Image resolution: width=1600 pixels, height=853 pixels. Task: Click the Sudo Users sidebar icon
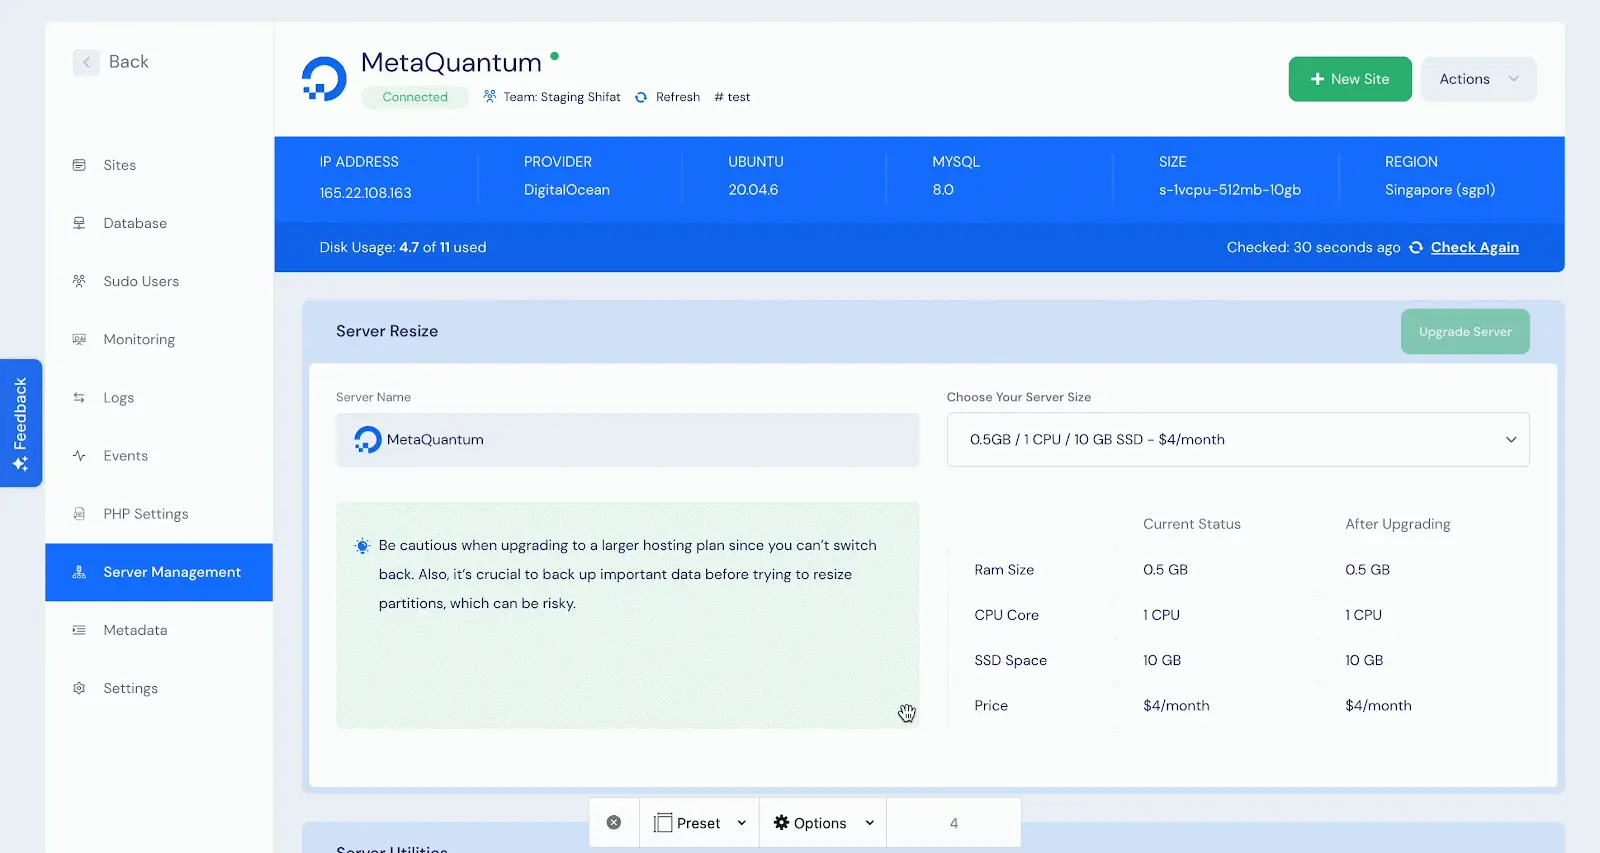click(x=79, y=281)
